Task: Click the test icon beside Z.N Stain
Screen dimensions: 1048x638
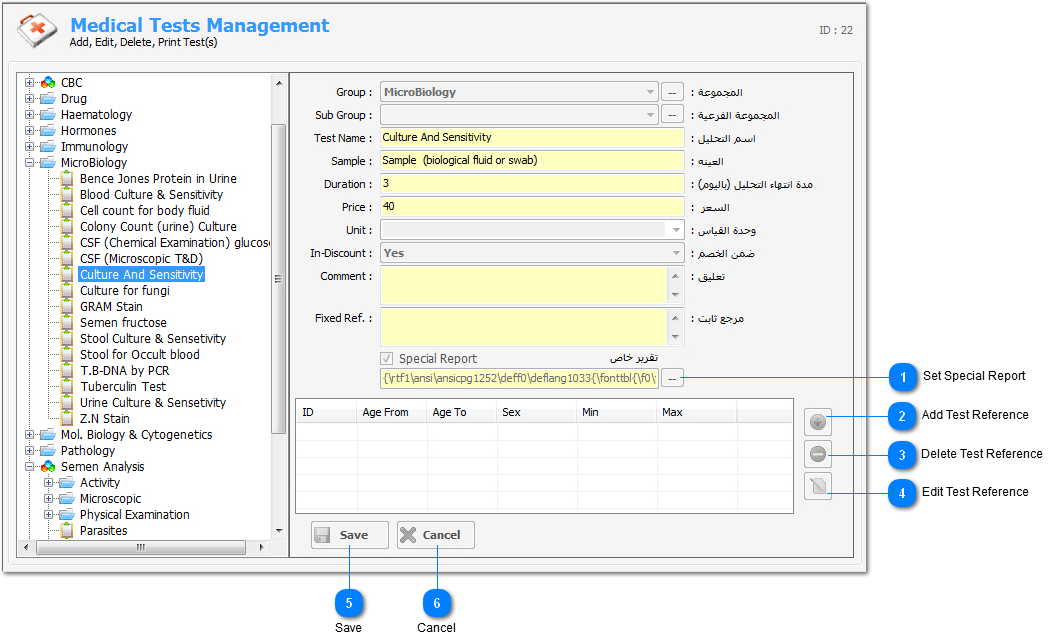Action: pyautogui.click(x=67, y=419)
